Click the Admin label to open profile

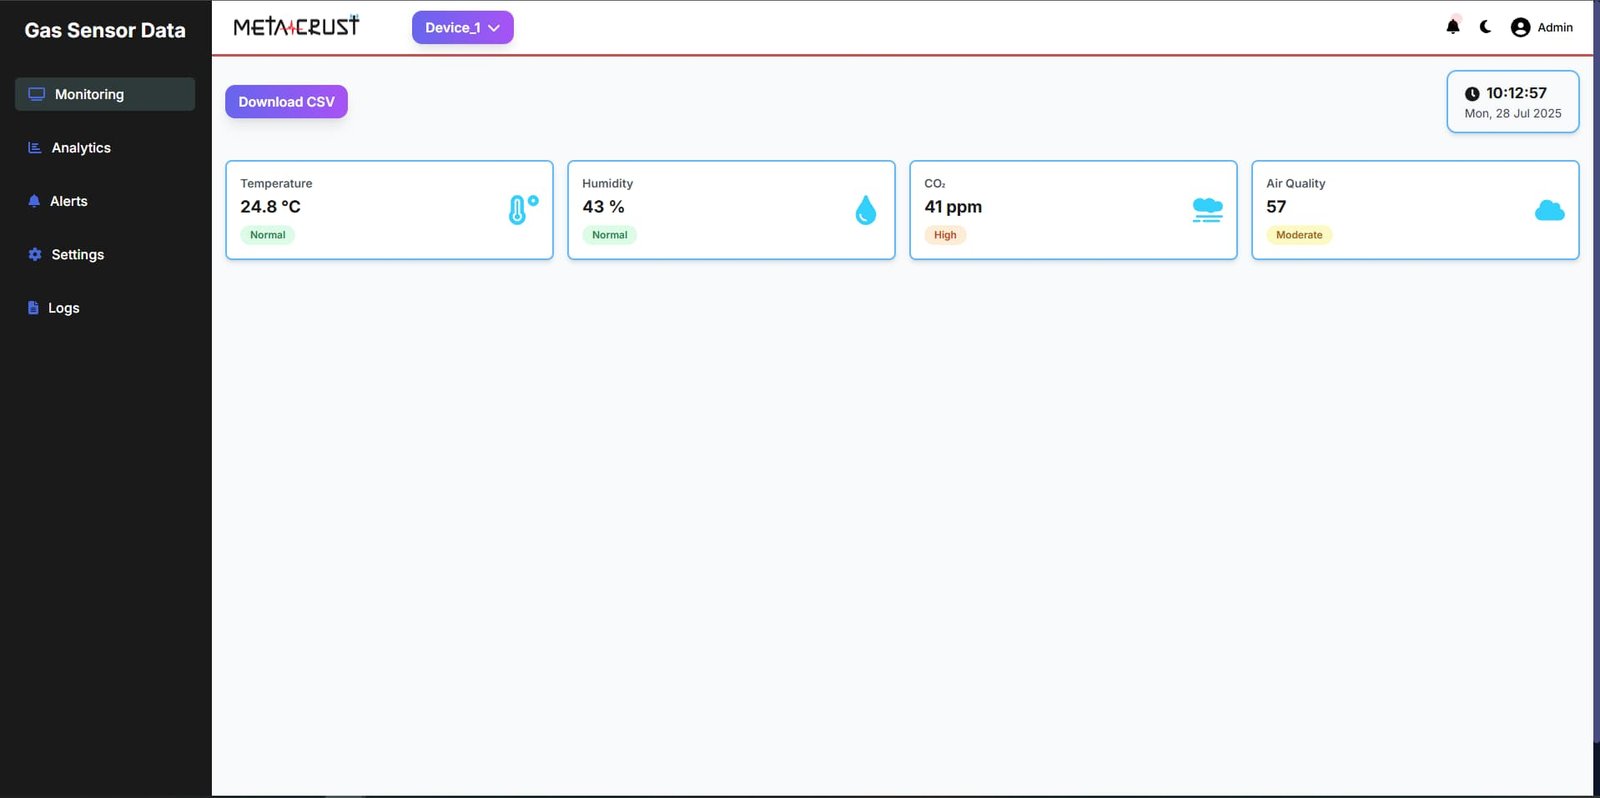click(x=1555, y=28)
